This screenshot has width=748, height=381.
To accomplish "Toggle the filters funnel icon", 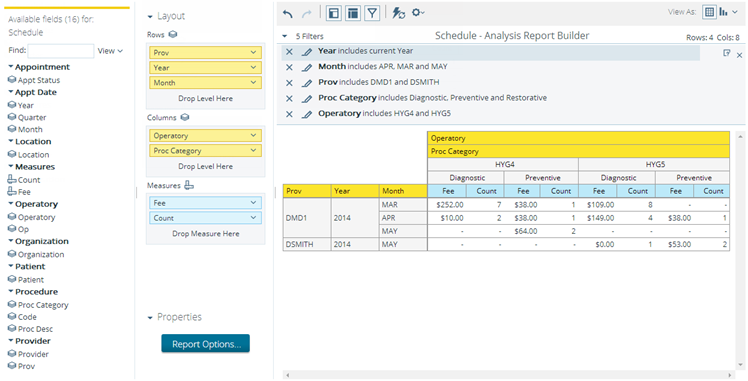I will pos(372,13).
